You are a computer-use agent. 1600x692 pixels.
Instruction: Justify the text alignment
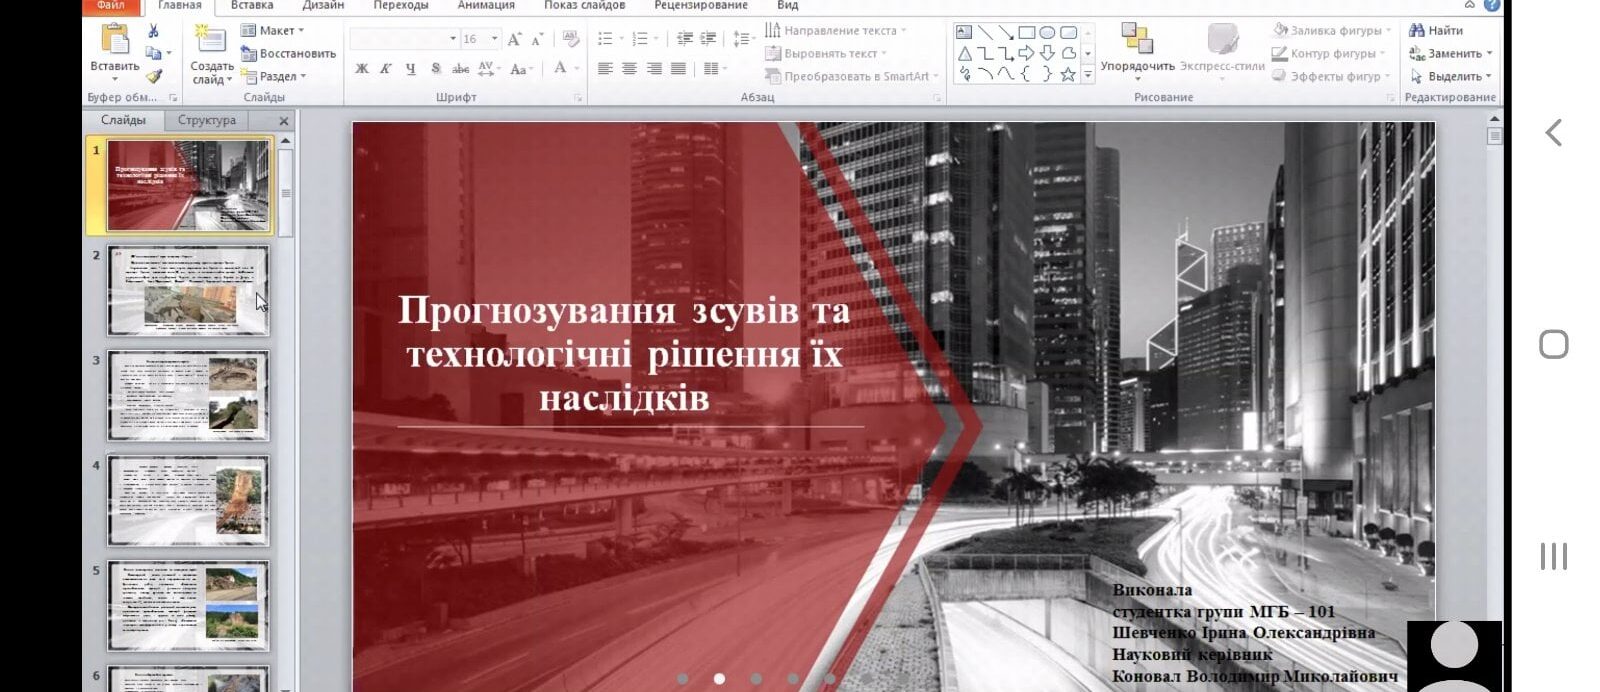click(678, 69)
